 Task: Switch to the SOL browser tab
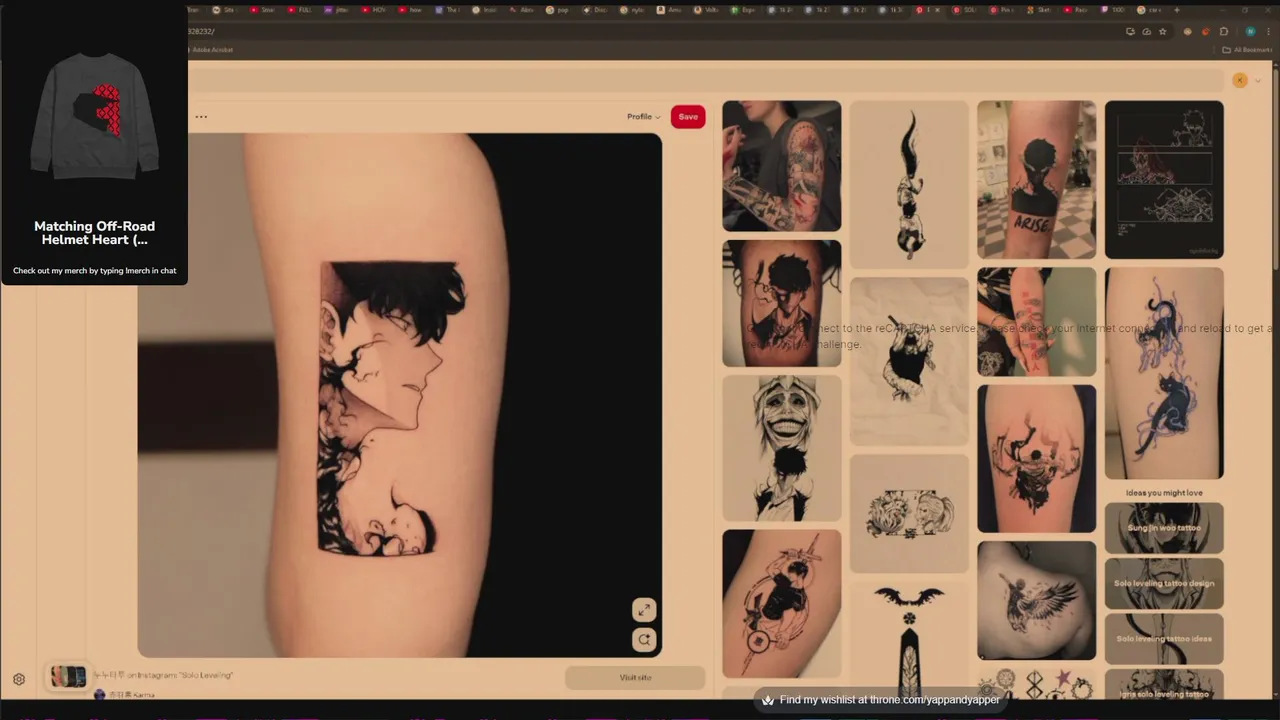(x=964, y=10)
